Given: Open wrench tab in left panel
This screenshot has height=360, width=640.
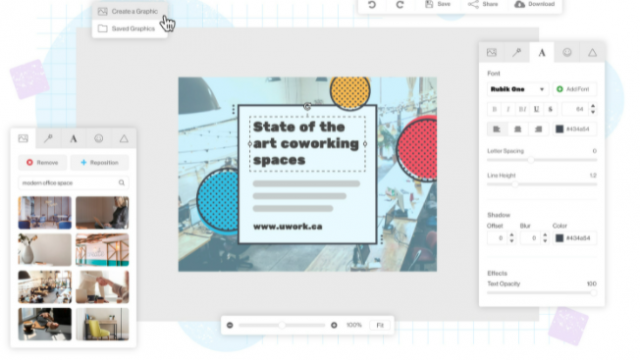Looking at the screenshot, I should pos(48,138).
